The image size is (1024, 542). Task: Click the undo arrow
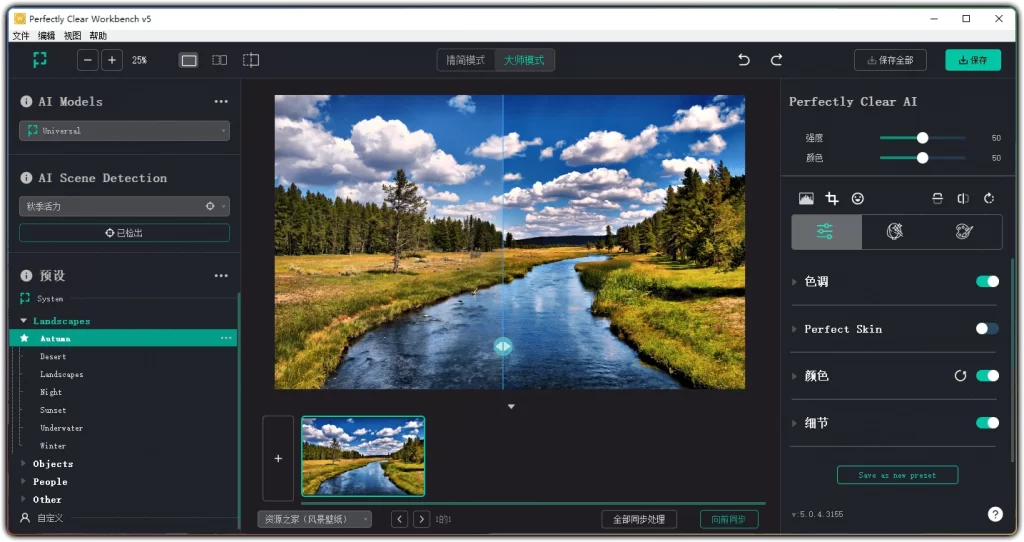[x=744, y=60]
